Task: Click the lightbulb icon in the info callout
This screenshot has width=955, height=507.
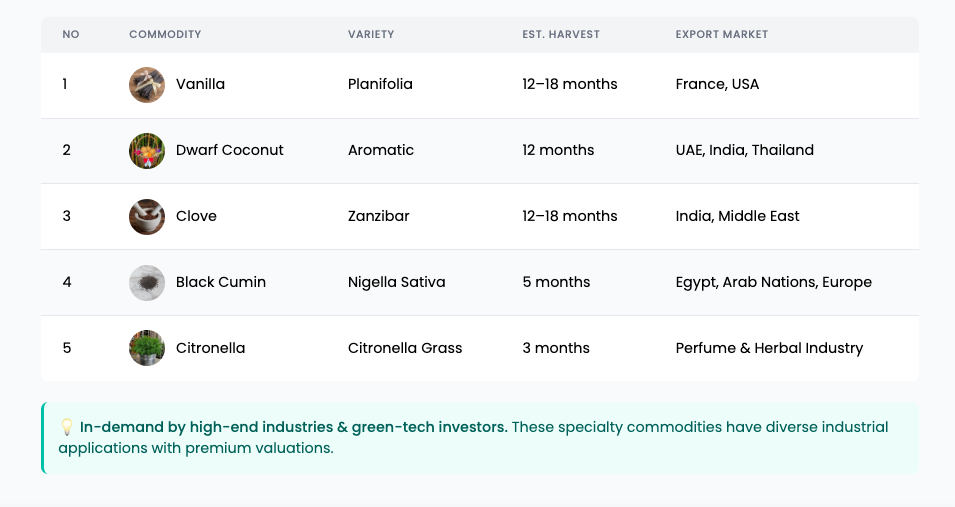Action: [x=66, y=427]
